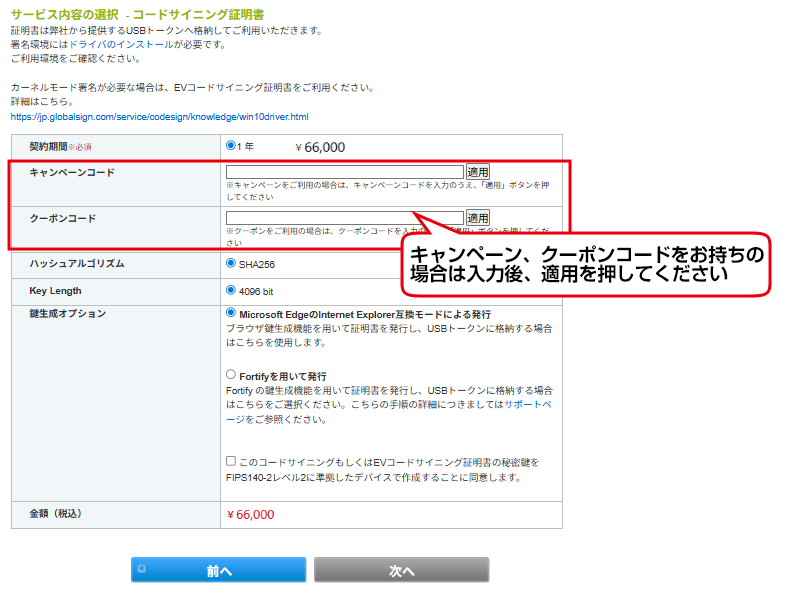Select Microsoft Edge IE互換モード issuance option

231,314
